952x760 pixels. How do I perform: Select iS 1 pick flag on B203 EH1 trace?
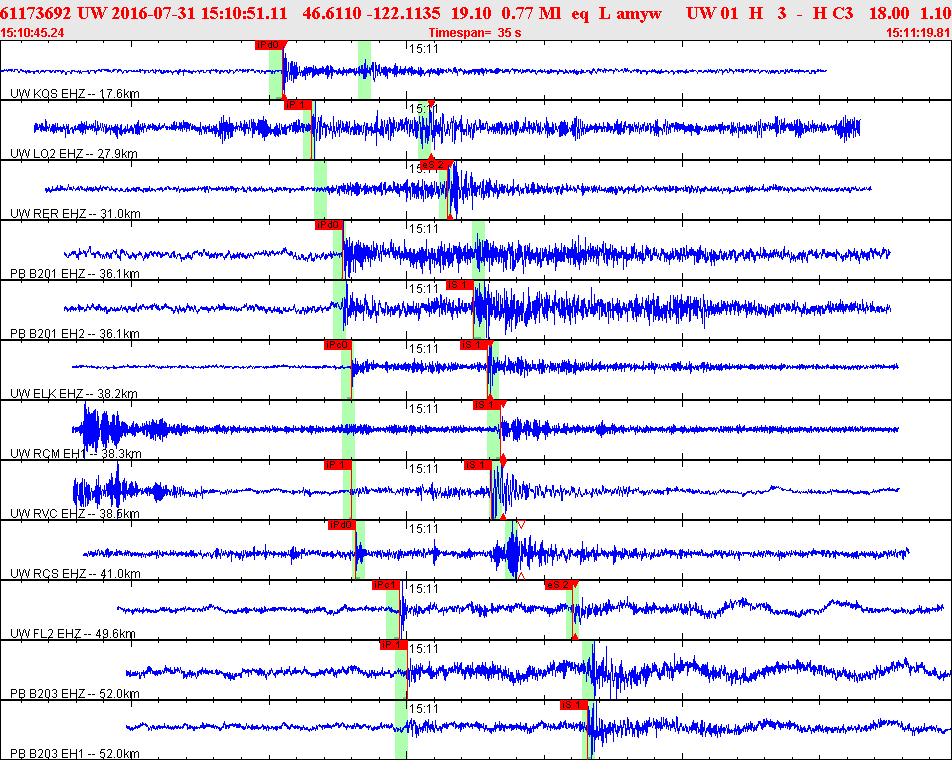click(x=574, y=705)
